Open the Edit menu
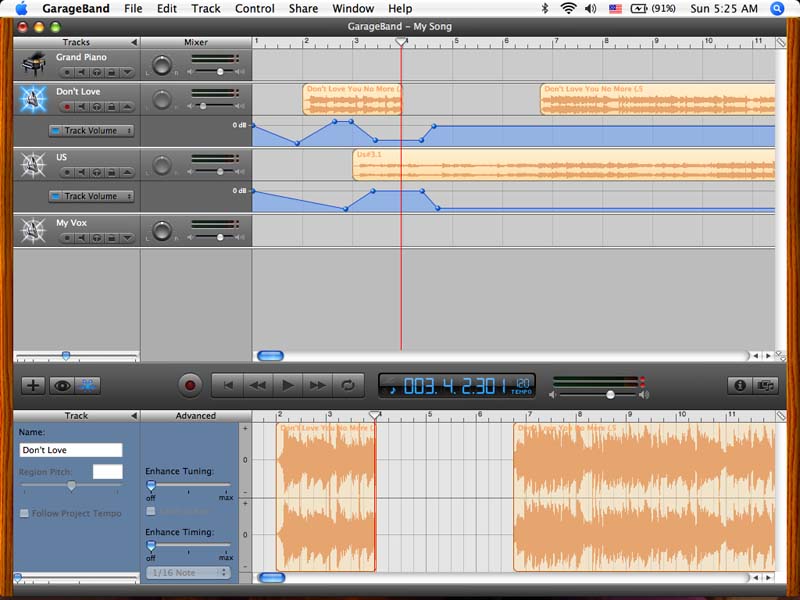 pyautogui.click(x=167, y=9)
